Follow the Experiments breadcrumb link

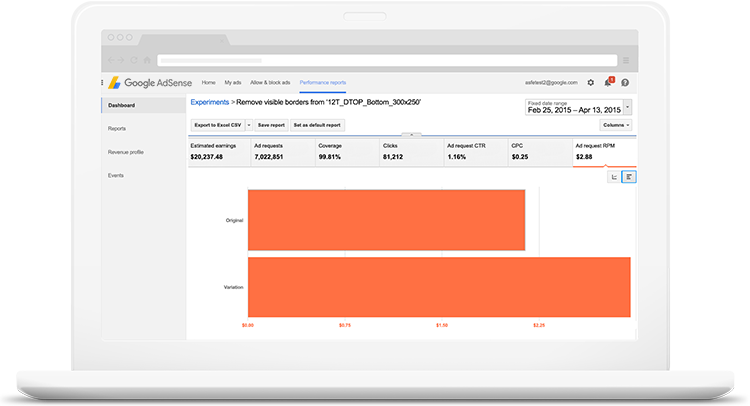(210, 102)
